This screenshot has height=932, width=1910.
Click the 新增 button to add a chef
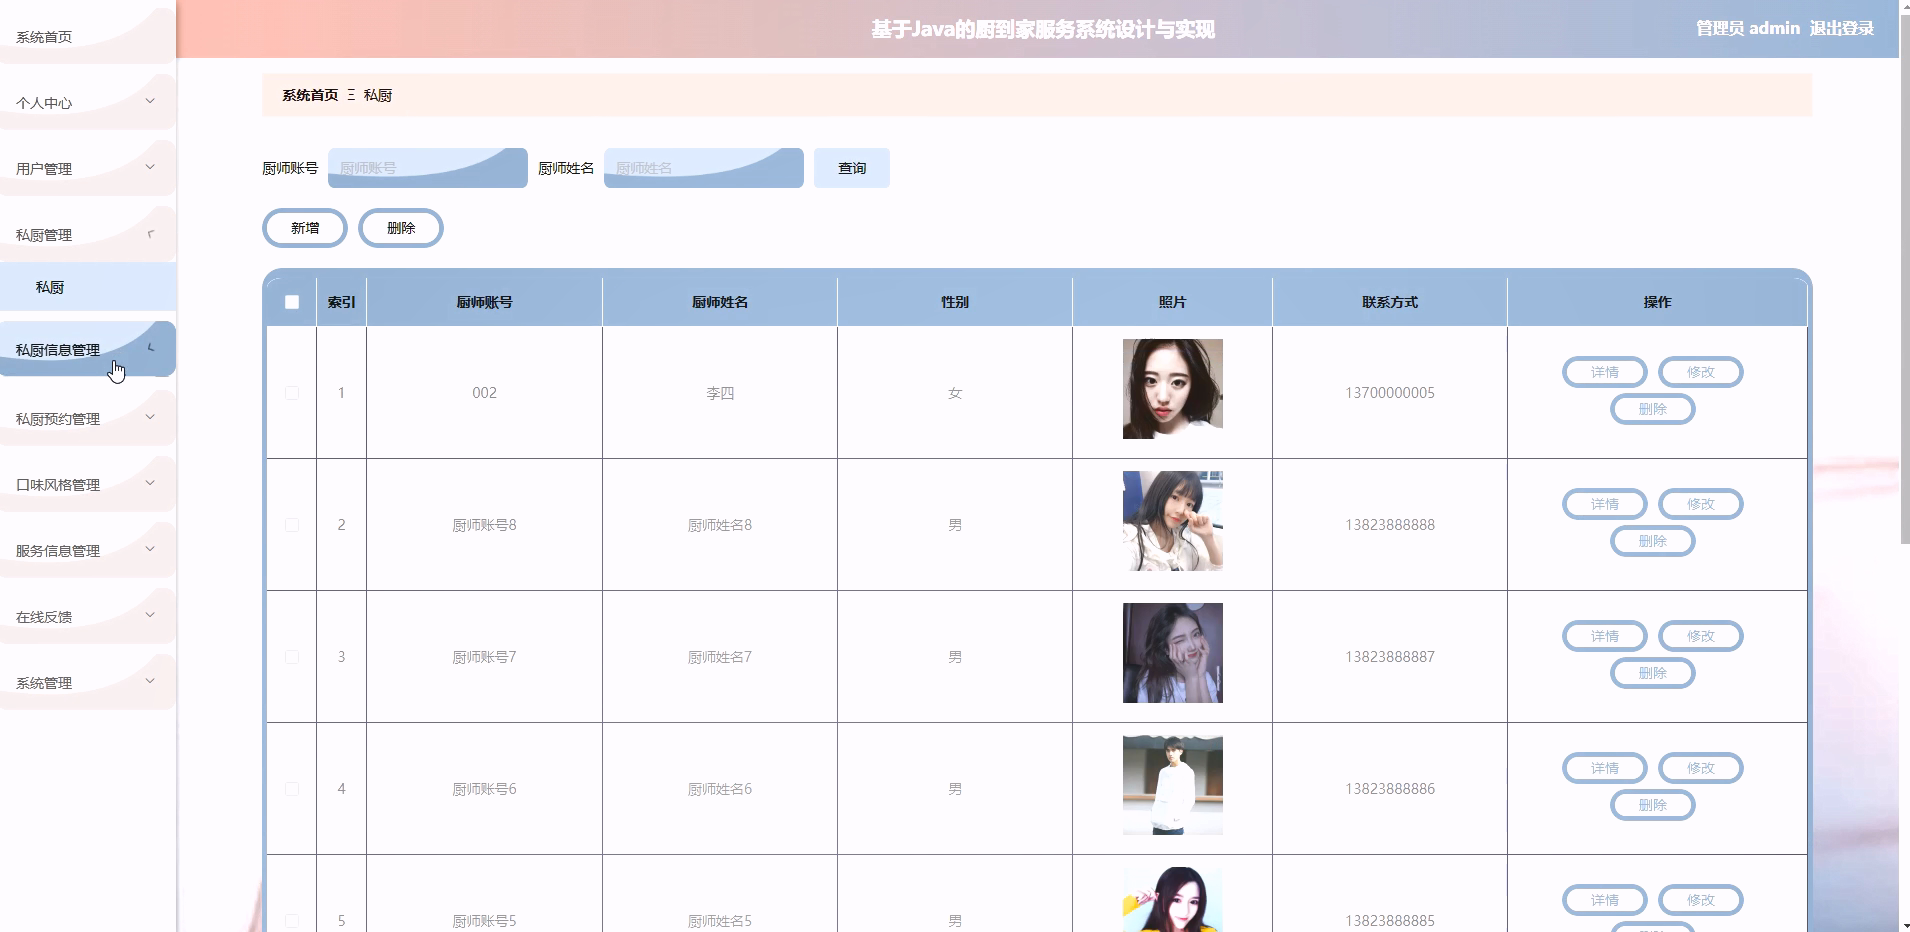tap(304, 227)
